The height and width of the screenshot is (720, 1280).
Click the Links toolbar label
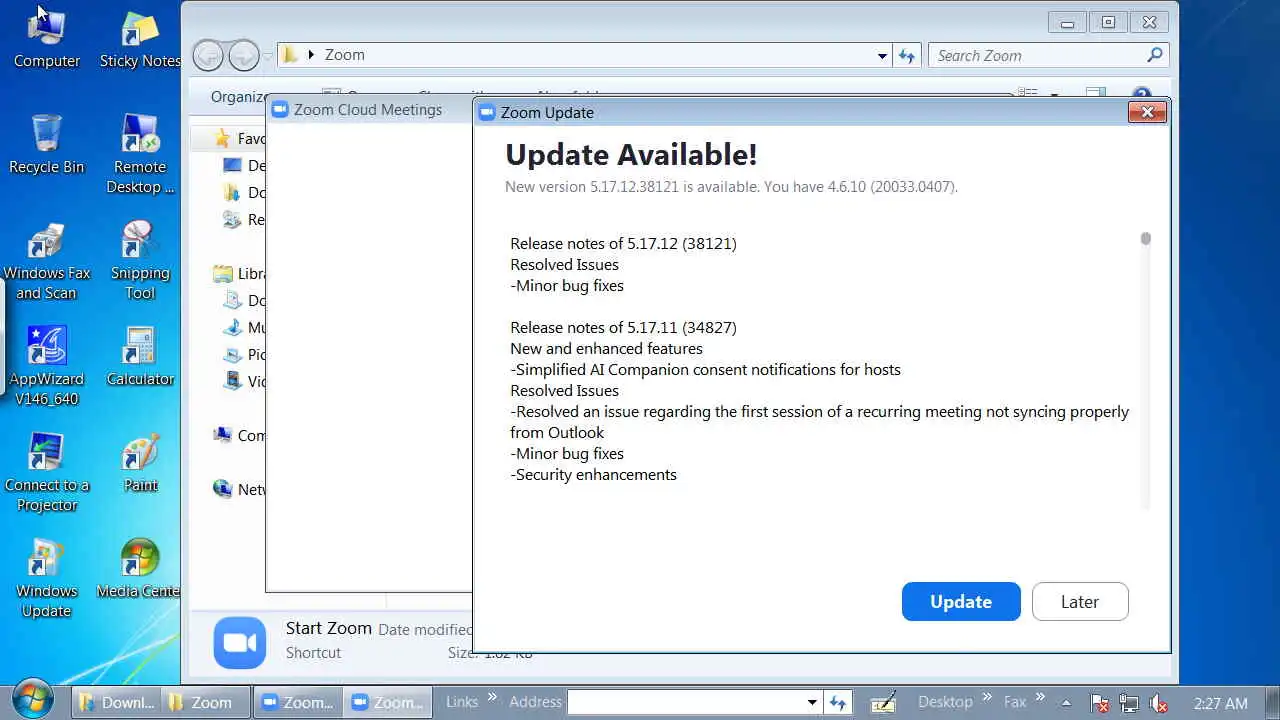[461, 702]
